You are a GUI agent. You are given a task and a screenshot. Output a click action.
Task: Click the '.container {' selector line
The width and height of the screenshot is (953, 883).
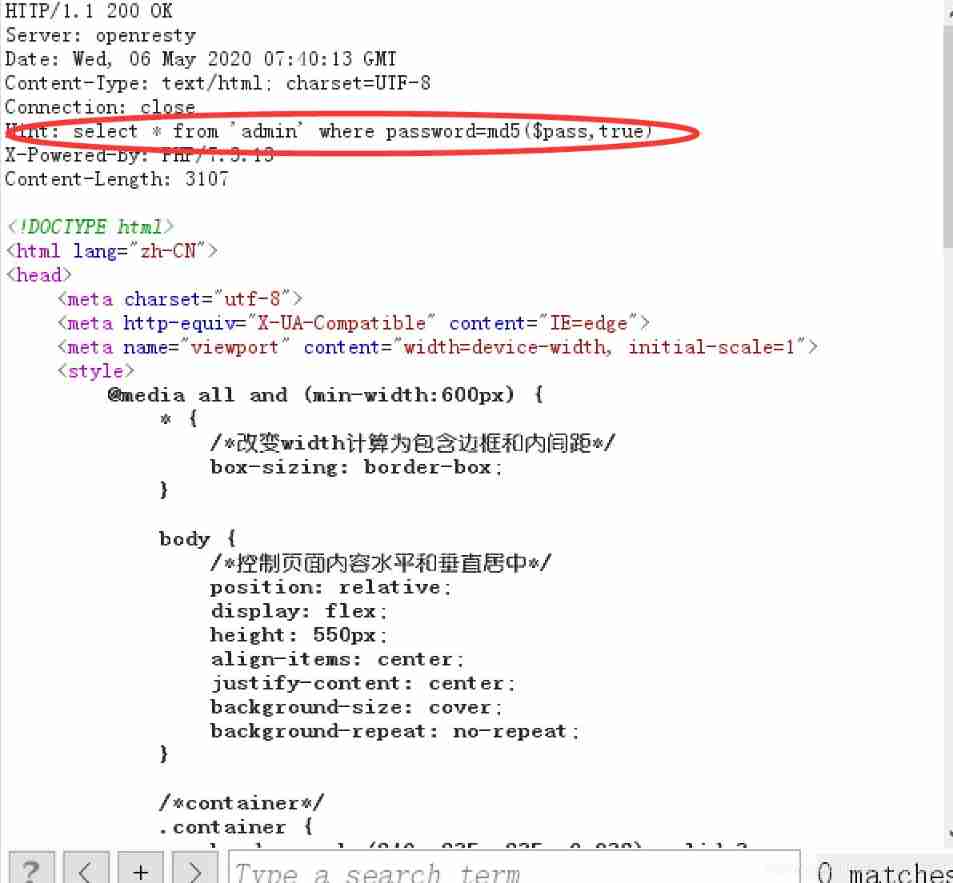tap(236, 826)
